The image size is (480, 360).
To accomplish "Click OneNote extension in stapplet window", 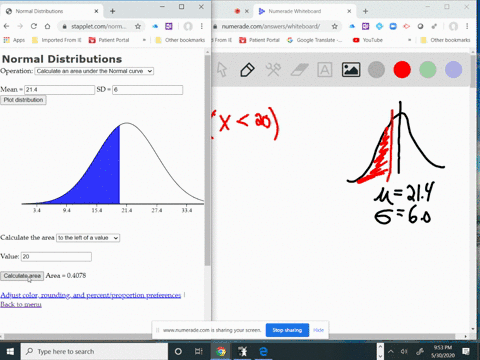I will coord(169,26).
